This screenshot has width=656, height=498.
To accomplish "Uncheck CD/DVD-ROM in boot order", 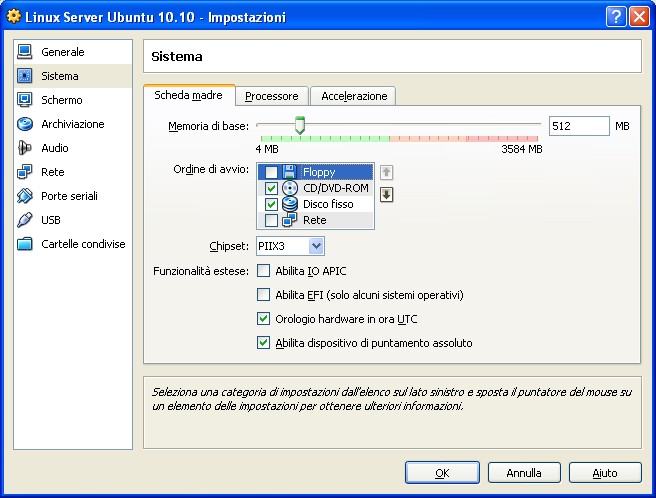I will [x=271, y=188].
